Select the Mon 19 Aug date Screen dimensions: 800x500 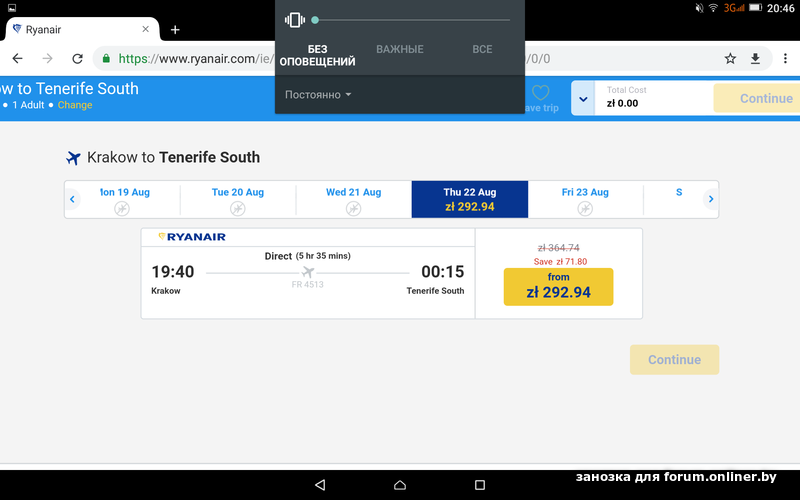[x=122, y=199]
